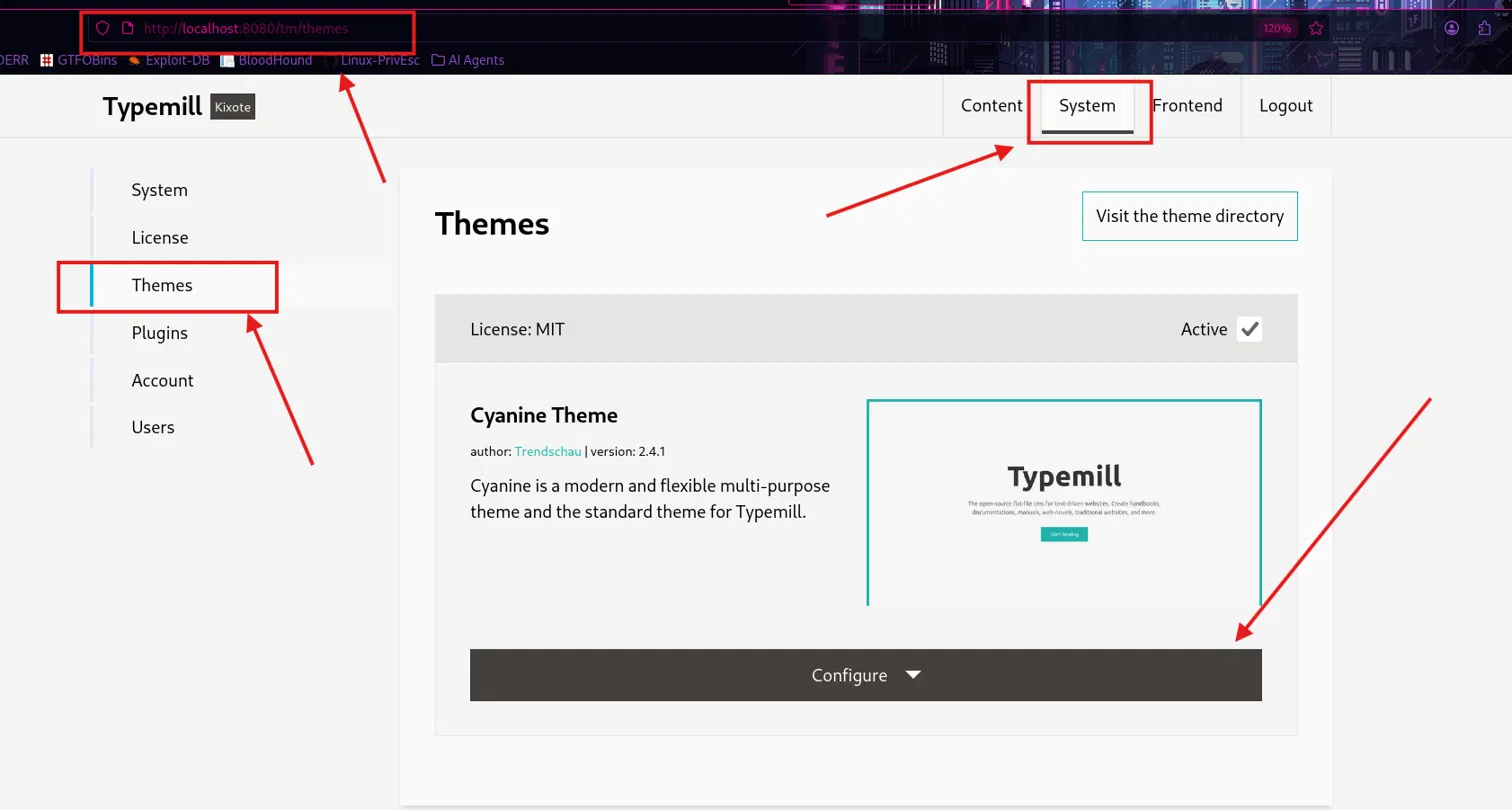This screenshot has width=1512, height=810.
Task: Click Visit the theme directory button
Action: (1190, 216)
